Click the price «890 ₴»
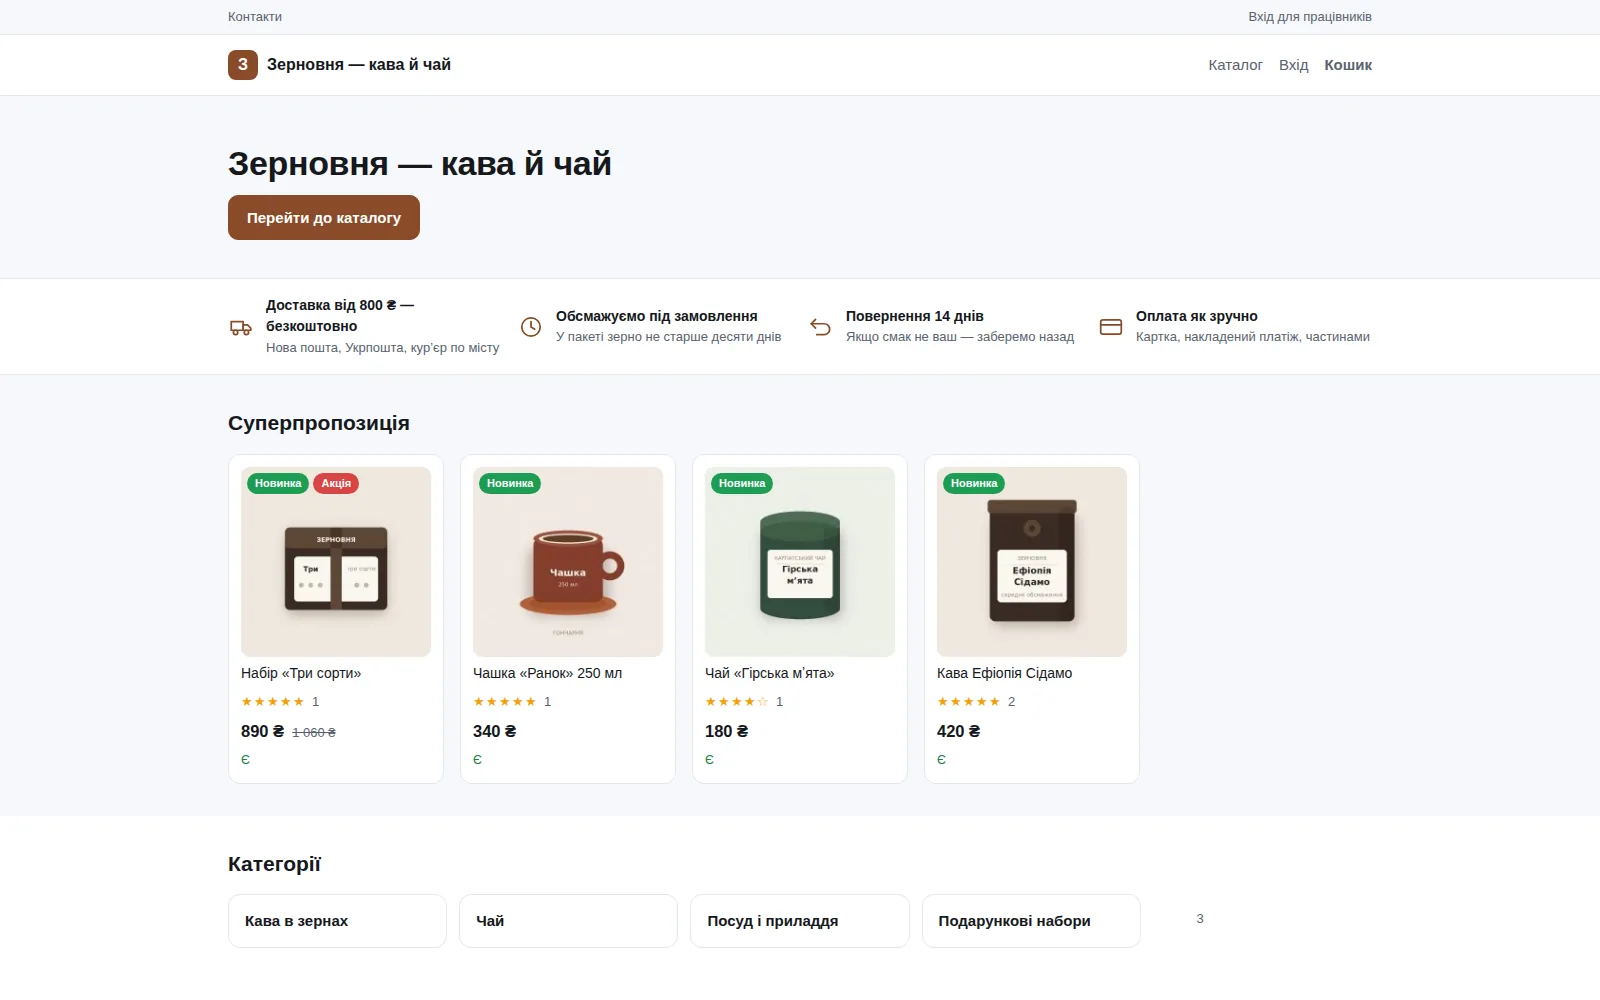The image size is (1600, 1000). click(x=262, y=732)
